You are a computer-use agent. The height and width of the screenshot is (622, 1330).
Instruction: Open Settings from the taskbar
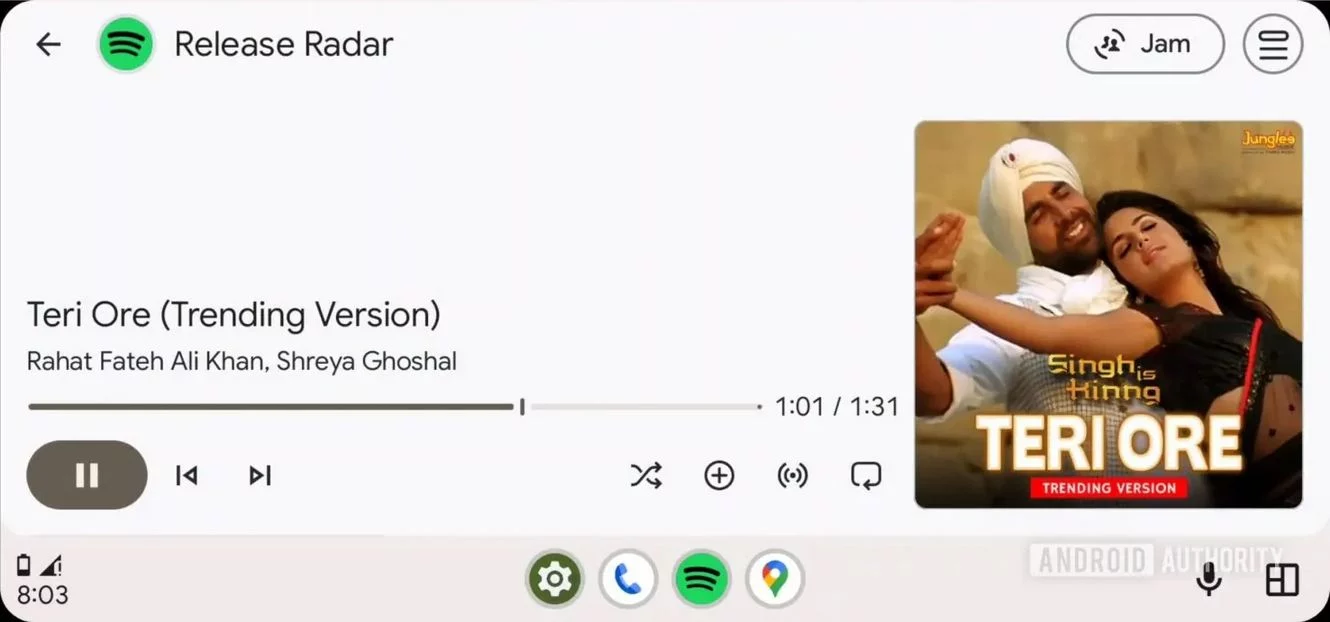(x=555, y=579)
